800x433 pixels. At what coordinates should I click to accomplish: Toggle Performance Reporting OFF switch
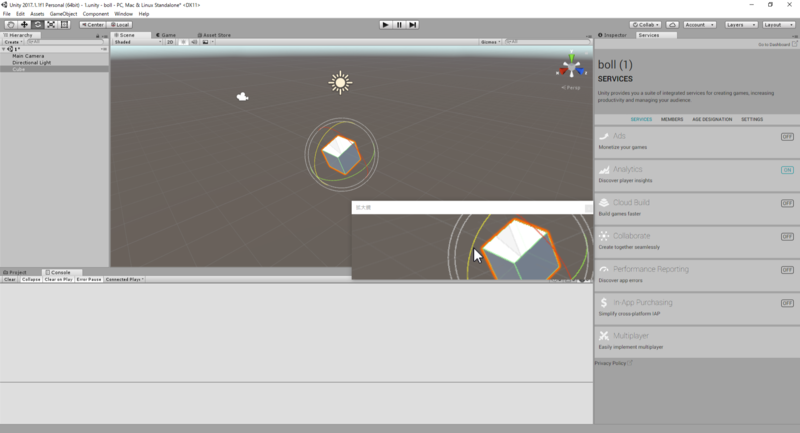point(787,270)
